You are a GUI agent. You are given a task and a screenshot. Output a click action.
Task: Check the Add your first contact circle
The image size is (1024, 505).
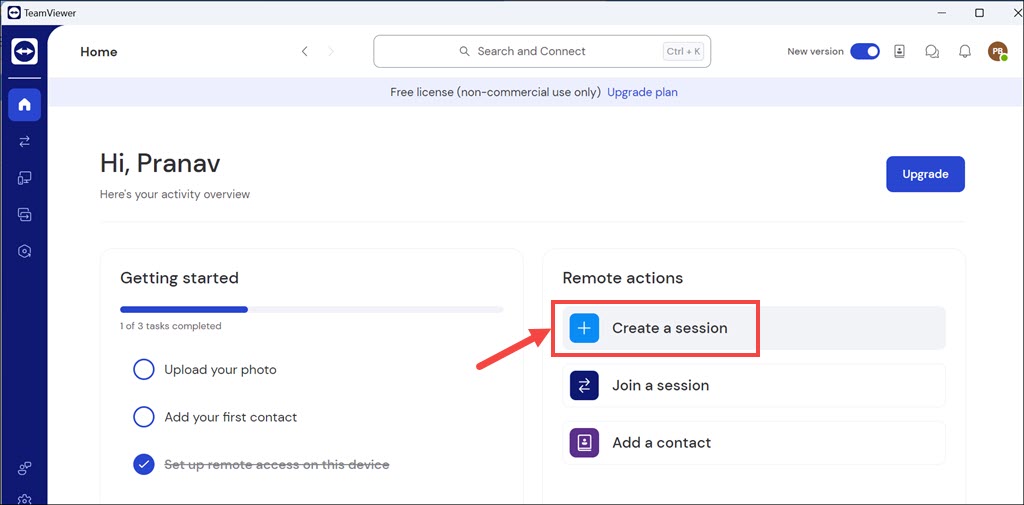pos(144,417)
